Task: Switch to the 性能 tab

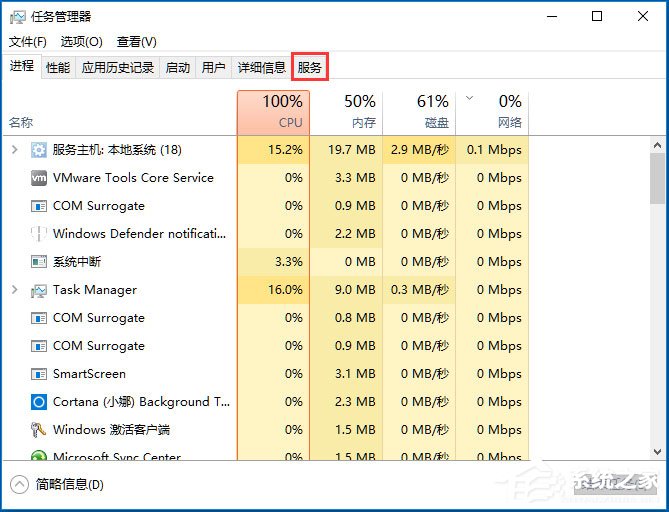Action: 58,68
